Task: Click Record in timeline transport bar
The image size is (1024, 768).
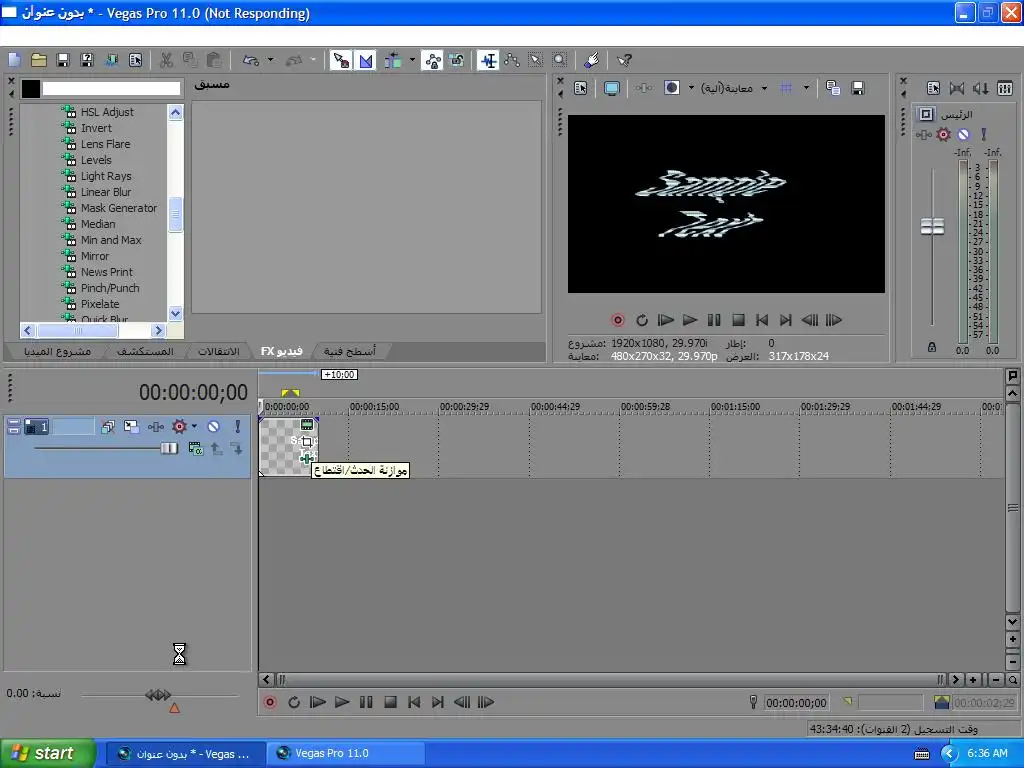Action: click(x=270, y=702)
